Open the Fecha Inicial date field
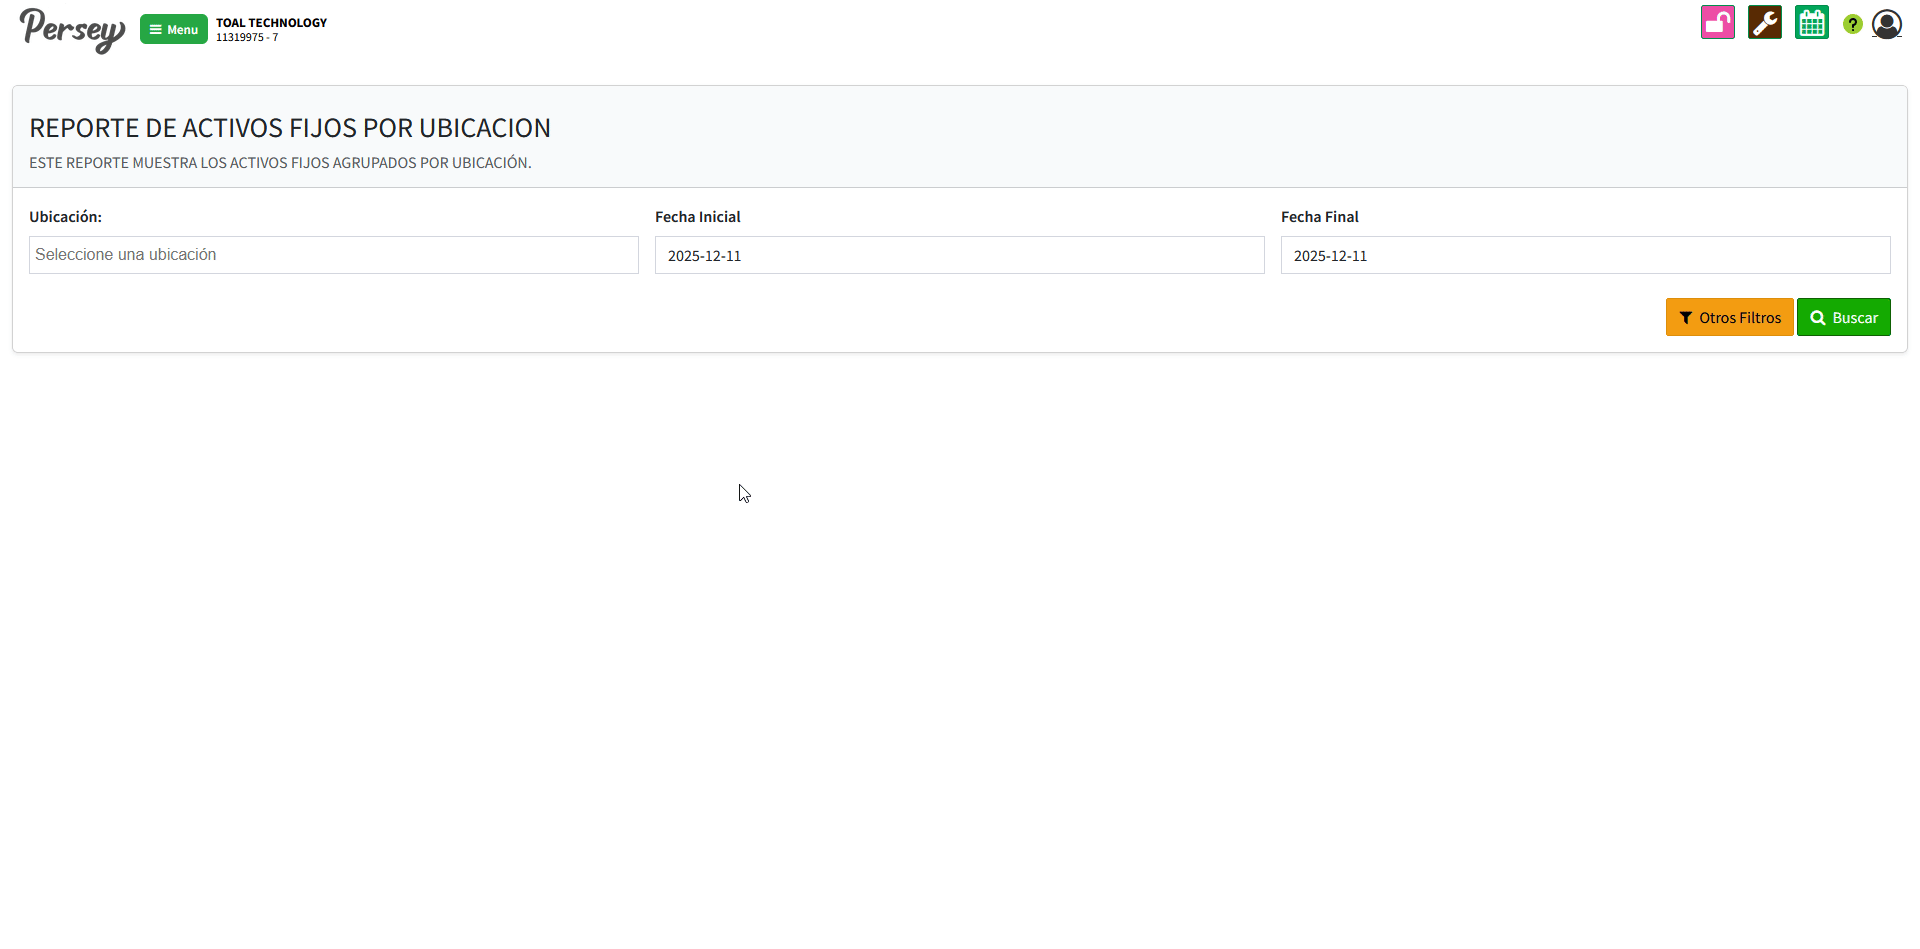 (x=959, y=255)
